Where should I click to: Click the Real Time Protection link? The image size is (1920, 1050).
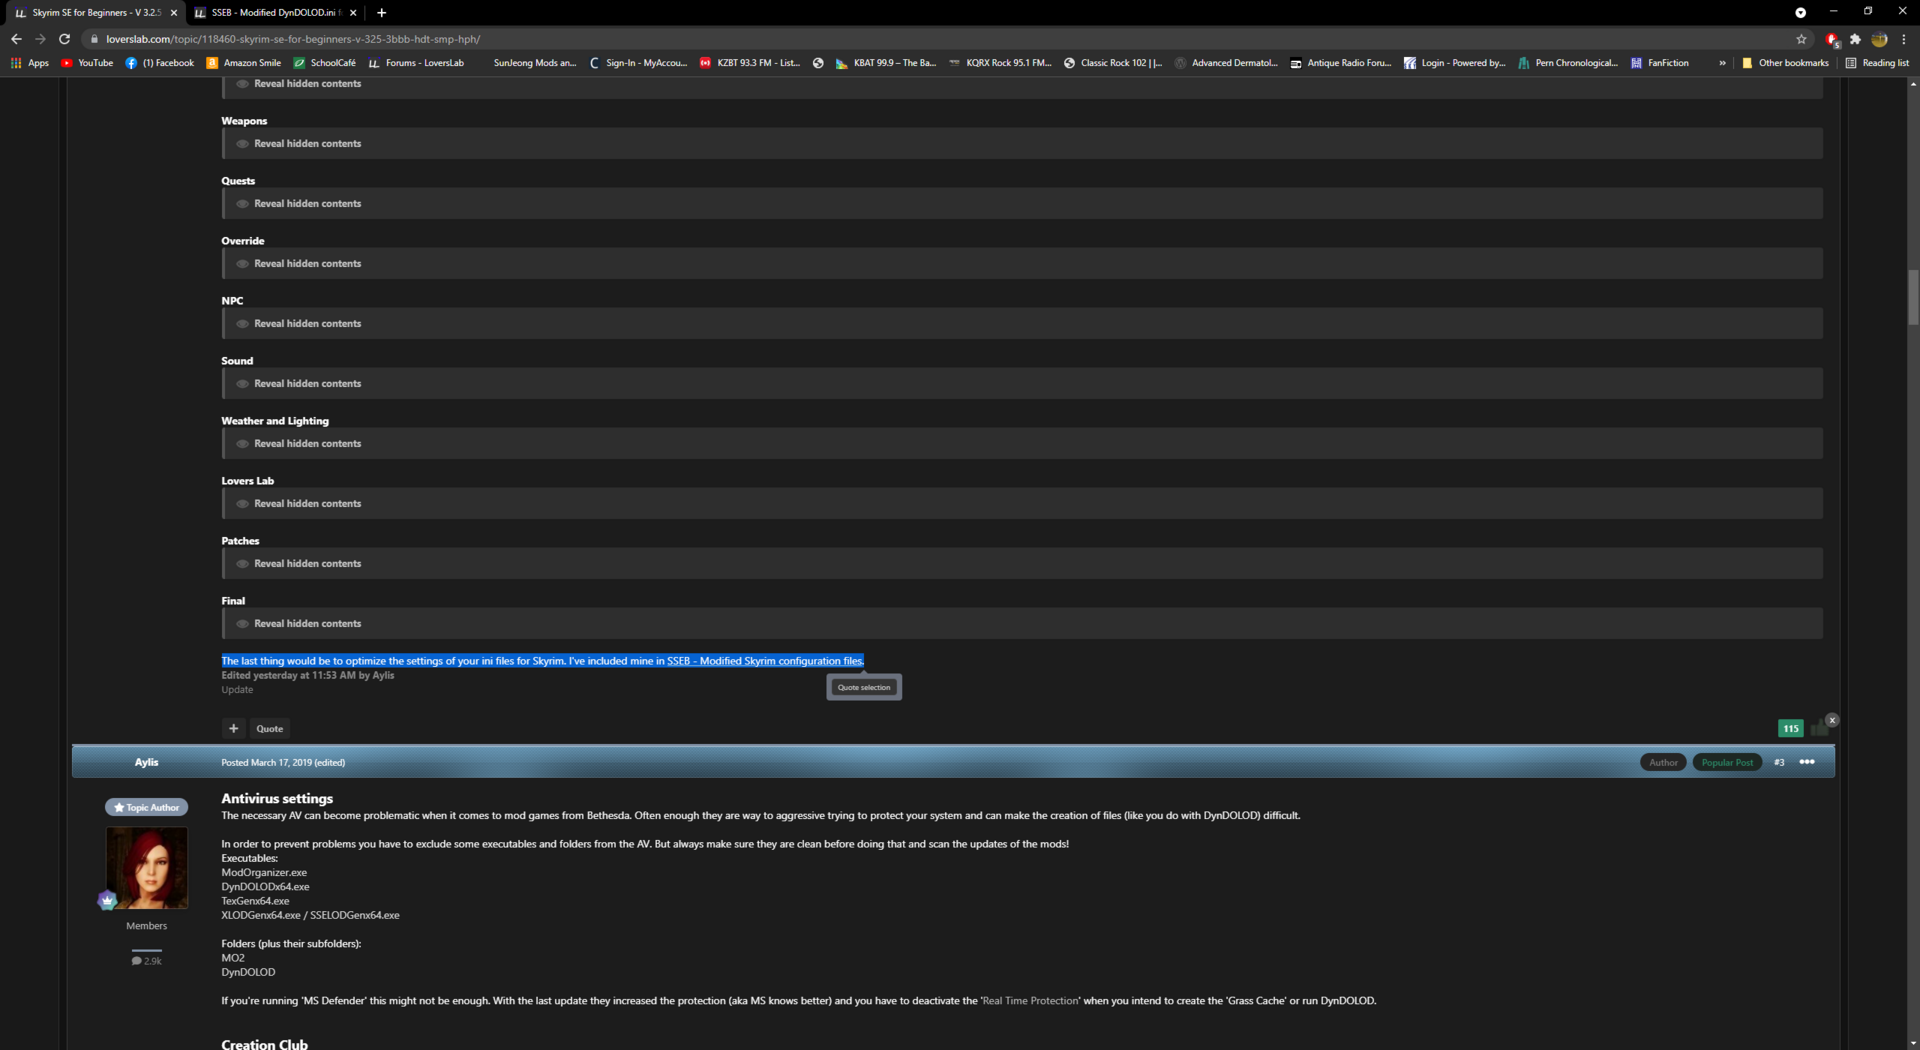tap(1031, 1001)
